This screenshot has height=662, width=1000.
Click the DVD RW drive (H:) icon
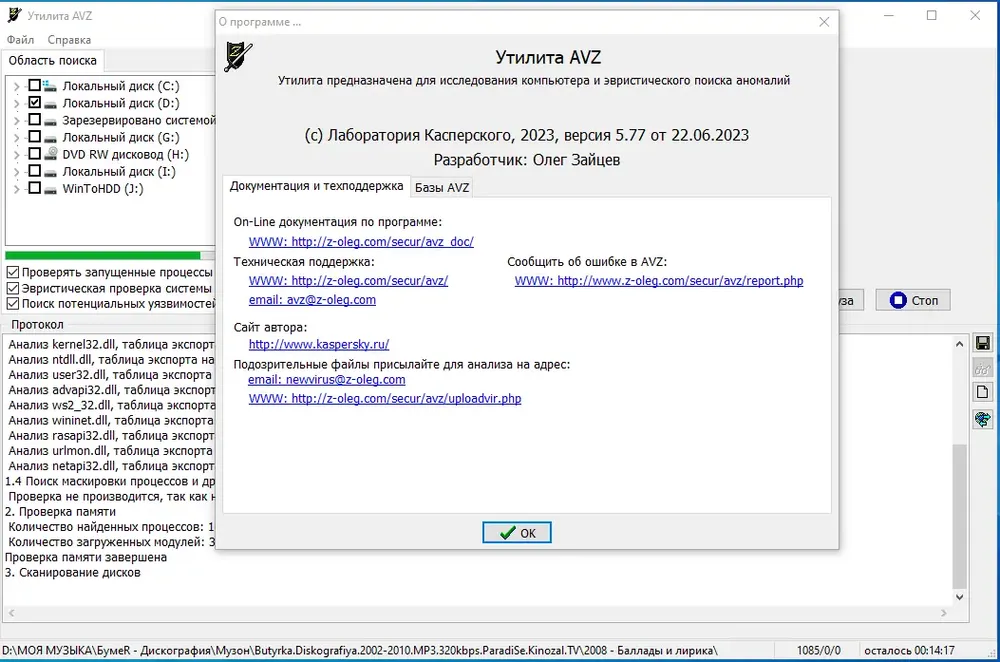[x=51, y=154]
